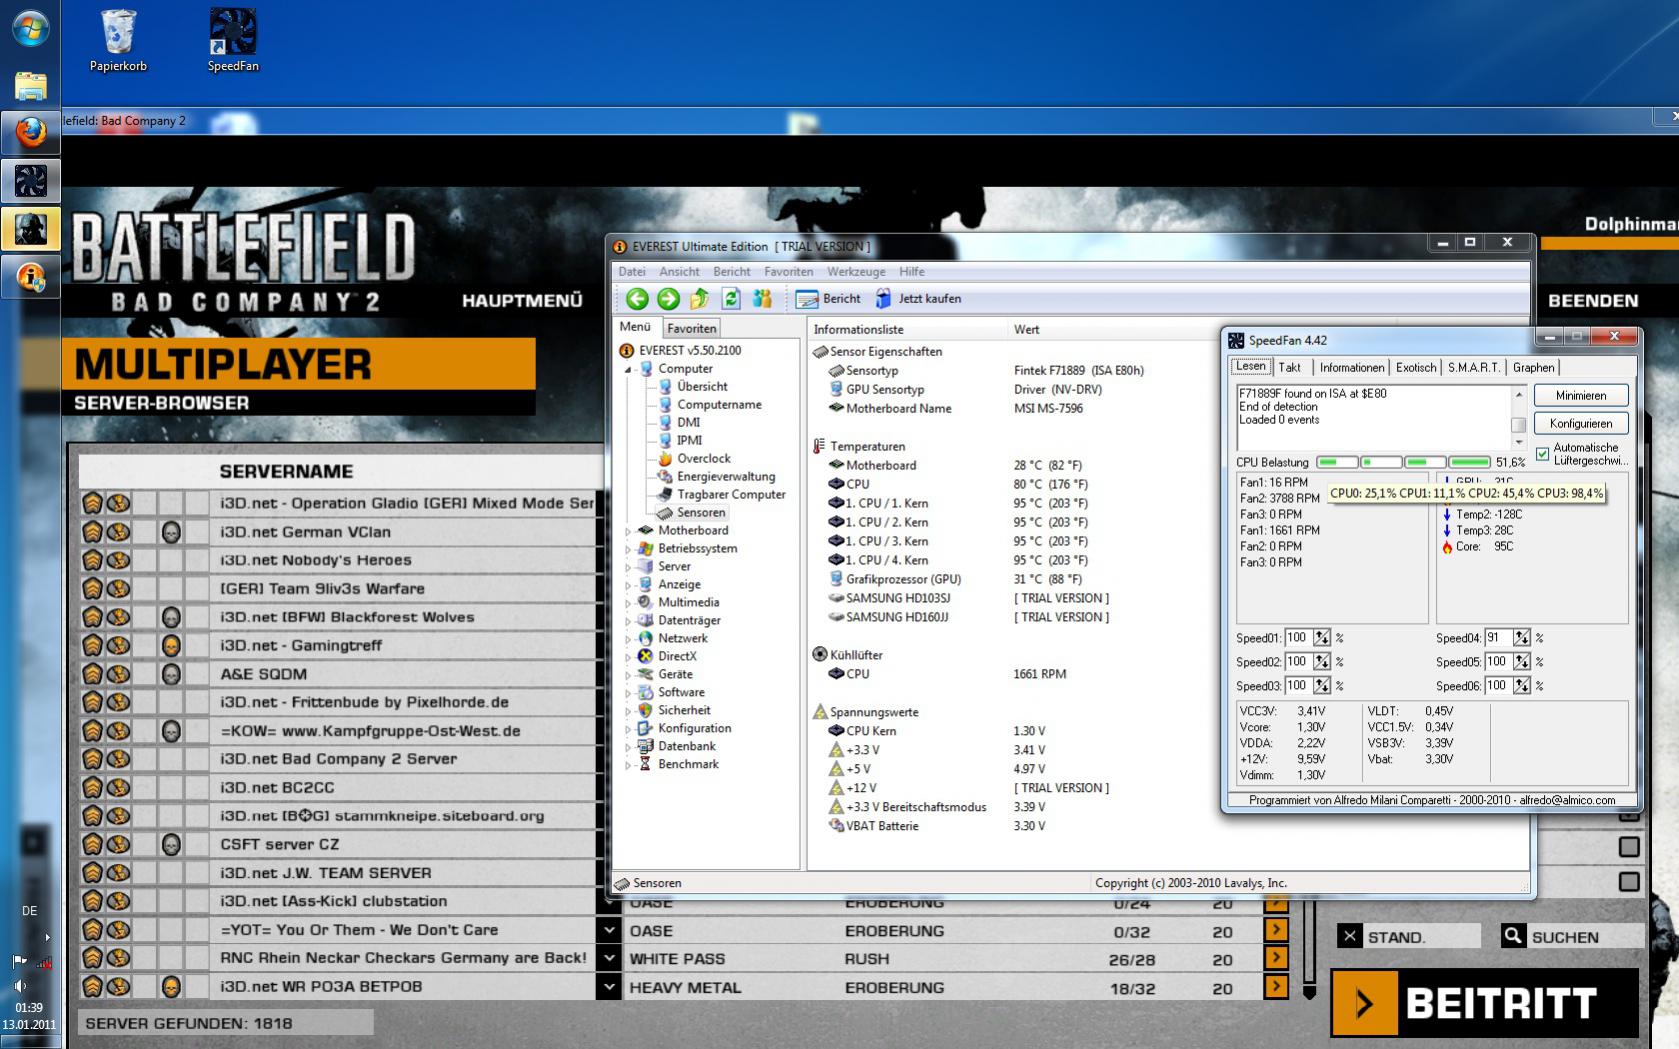
Task: Click BEENDEN in Battlefield menu
Action: coord(1593,300)
